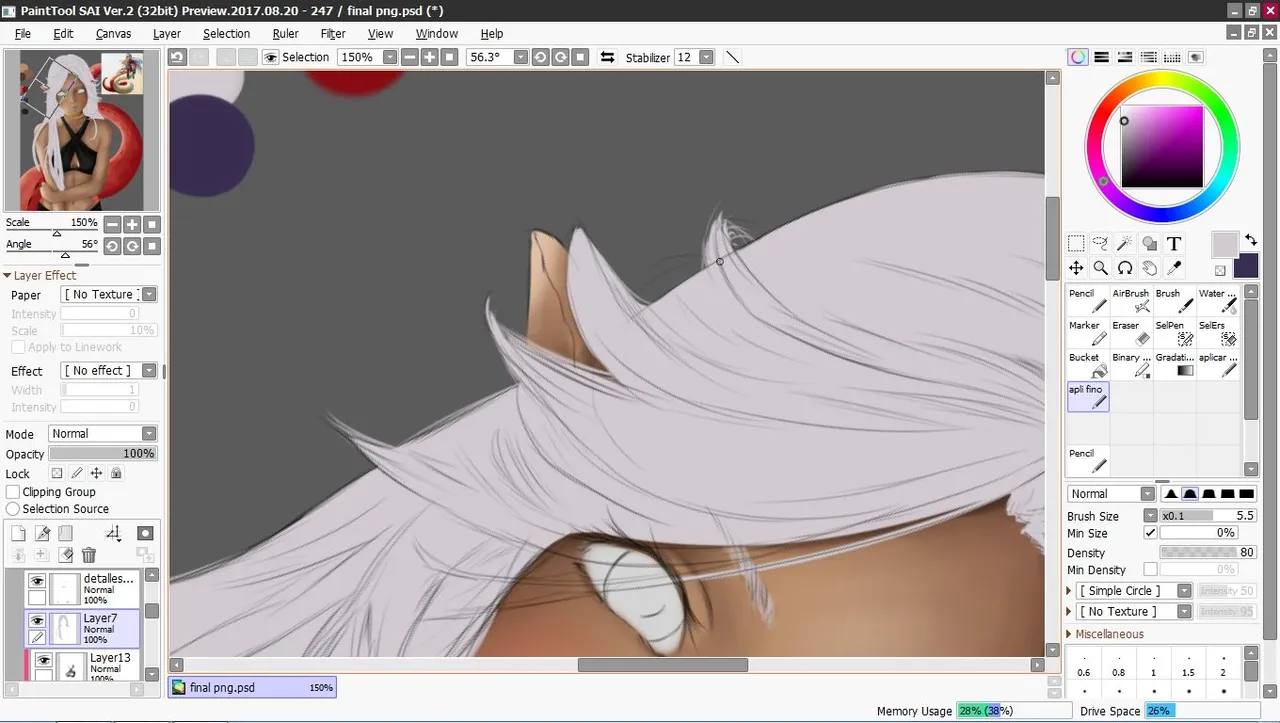Choose the lasso selection tool
Viewport: 1280px width, 723px height.
[1100, 243]
